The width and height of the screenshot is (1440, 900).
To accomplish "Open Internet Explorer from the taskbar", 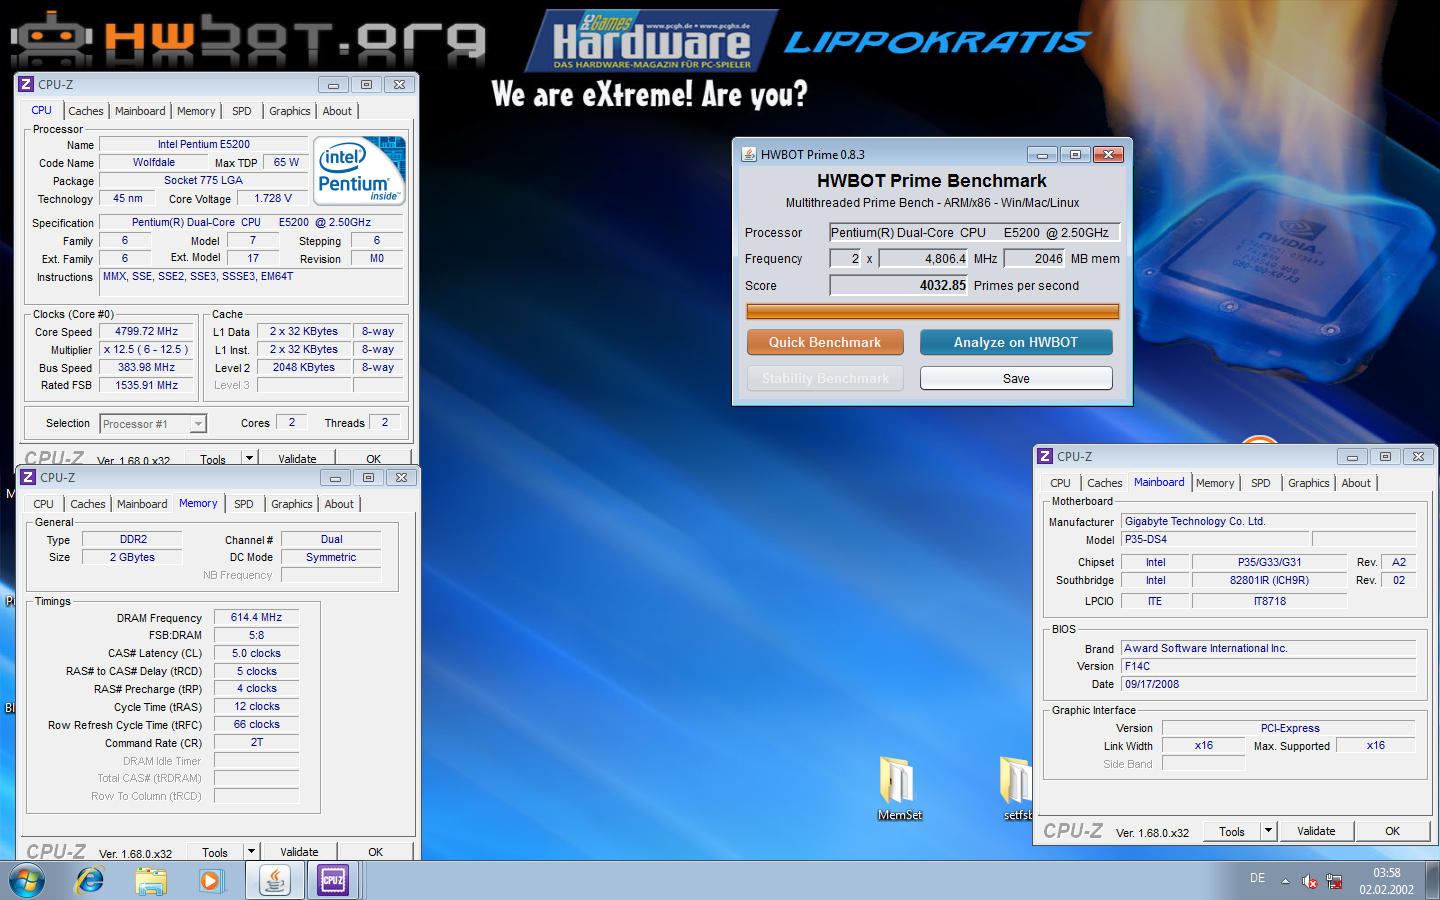I will [90, 881].
